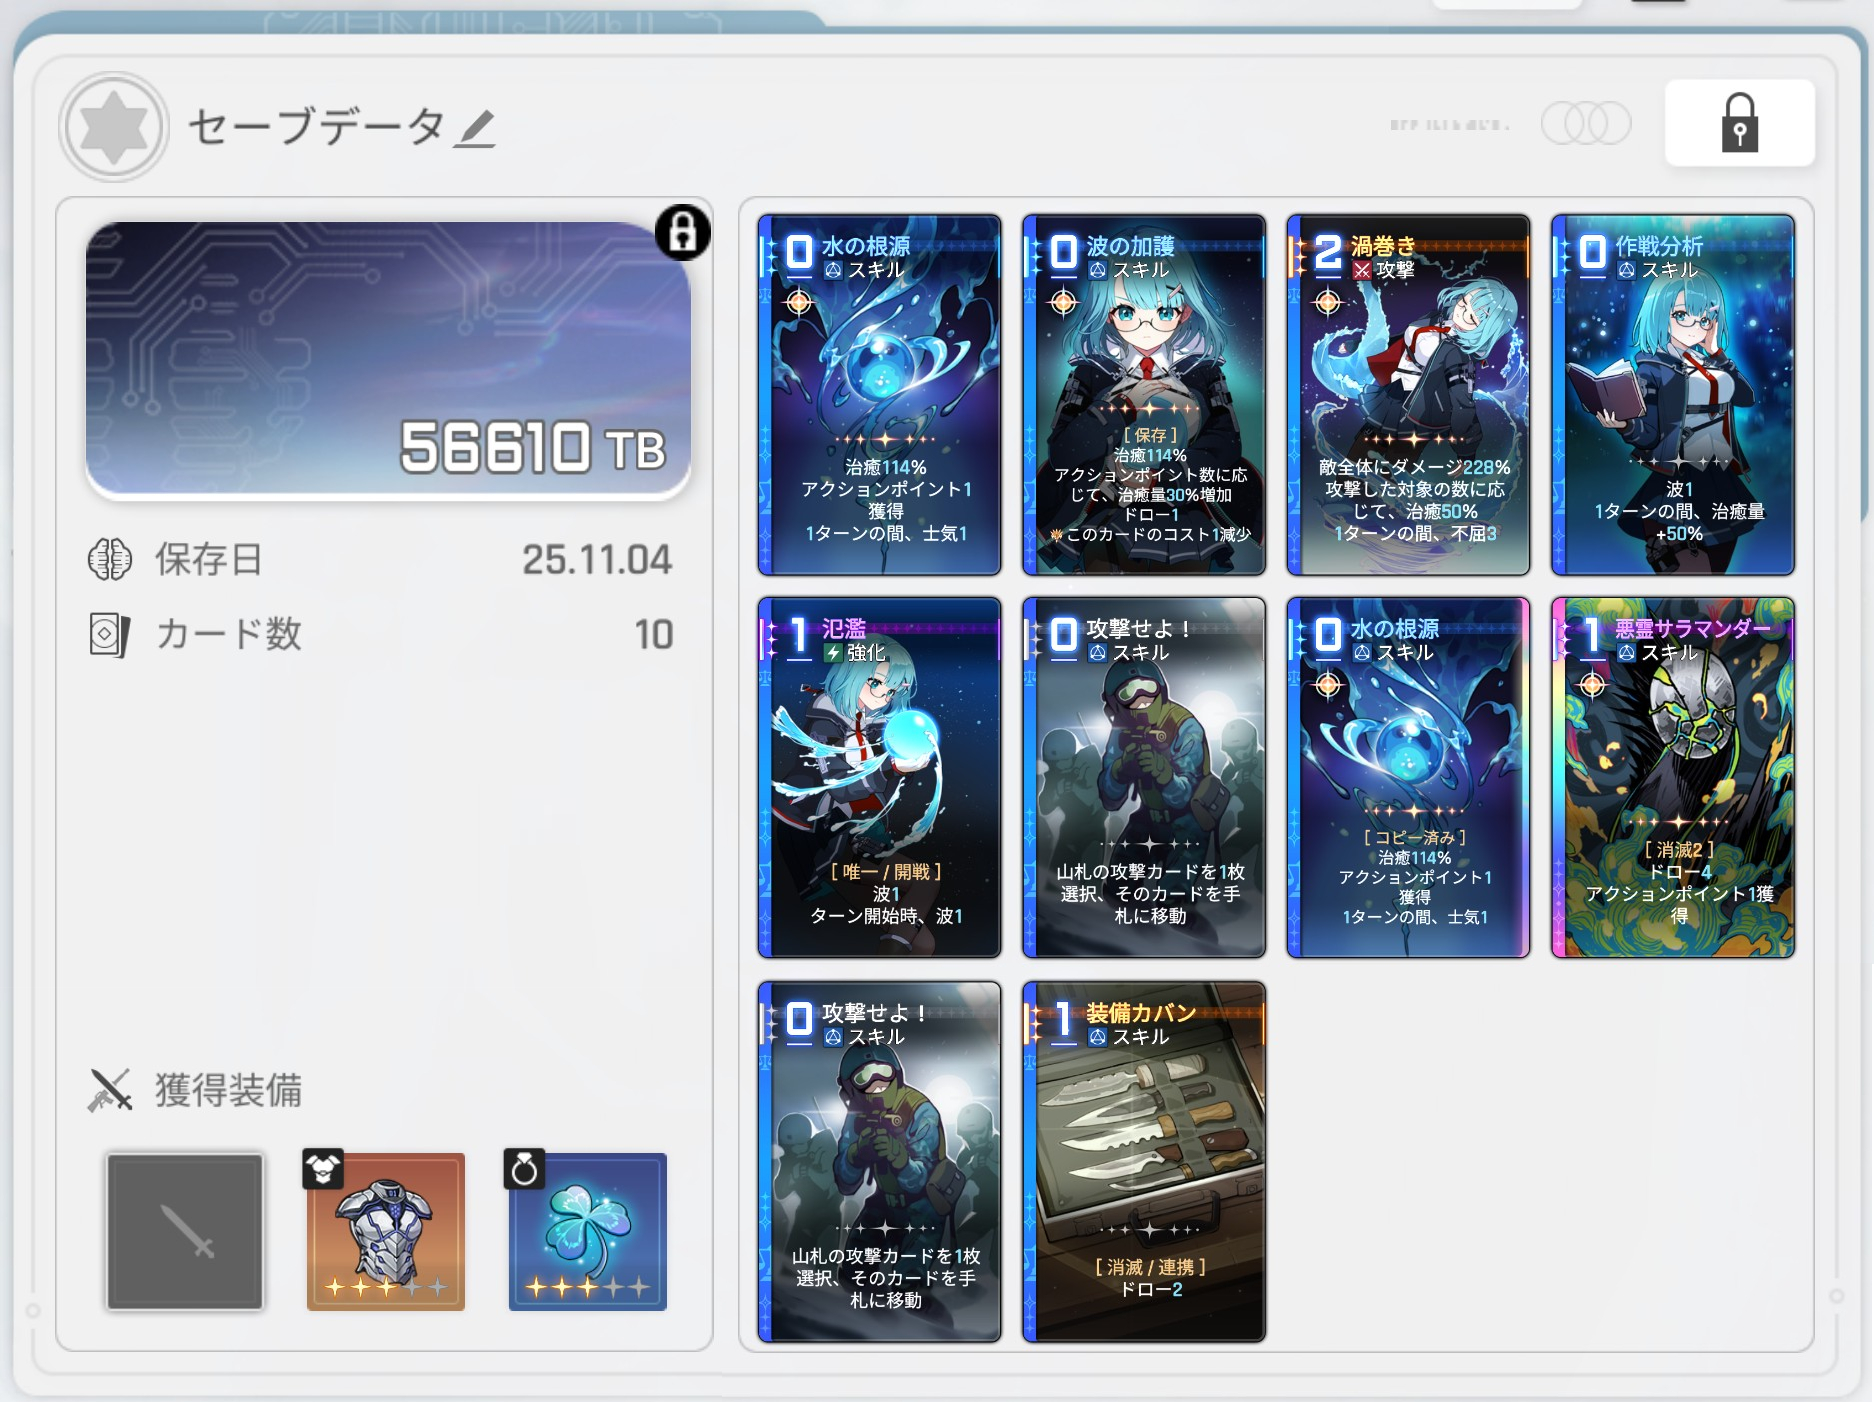Click the card icon beside カード数

110,635
